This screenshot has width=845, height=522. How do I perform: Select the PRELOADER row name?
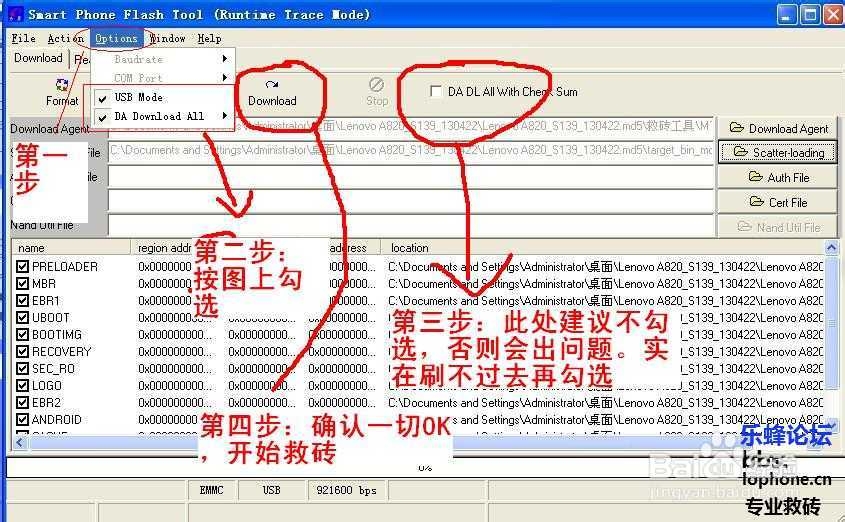click(x=65, y=267)
